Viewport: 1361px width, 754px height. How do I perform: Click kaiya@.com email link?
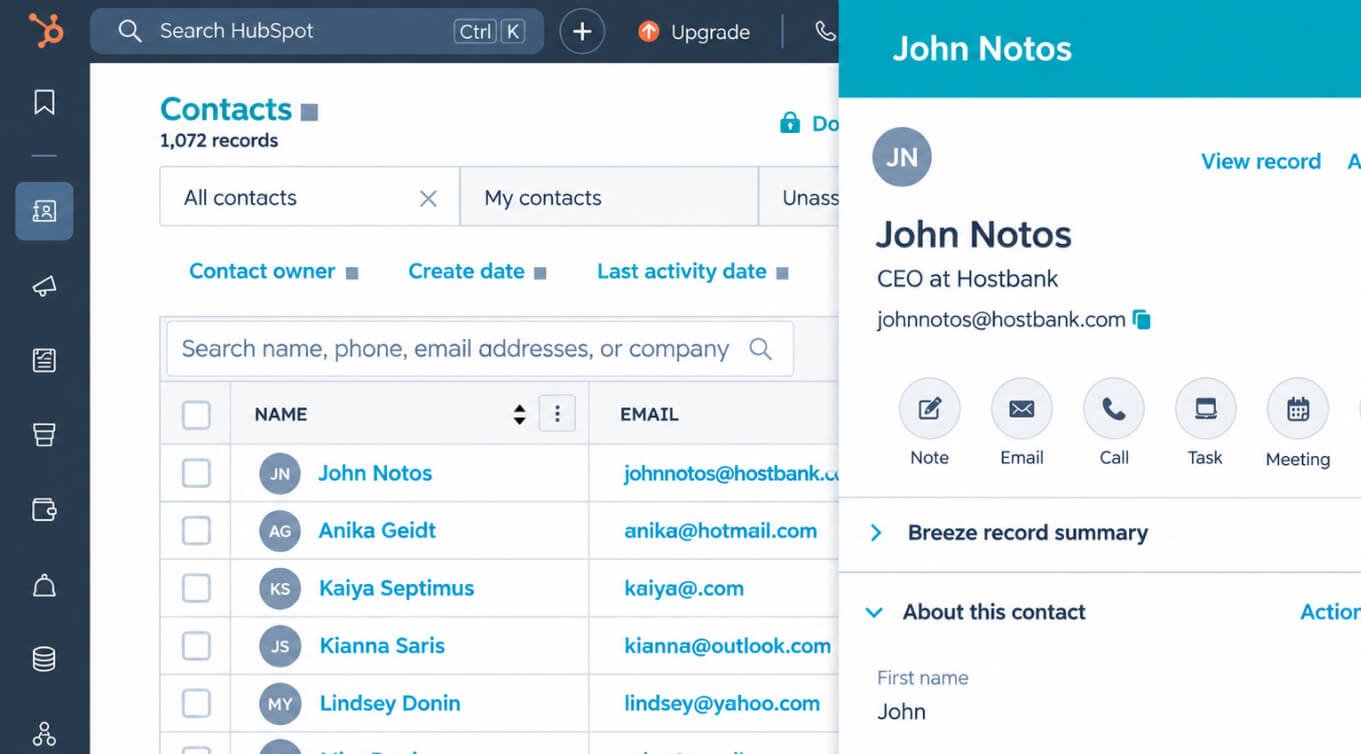pos(684,589)
